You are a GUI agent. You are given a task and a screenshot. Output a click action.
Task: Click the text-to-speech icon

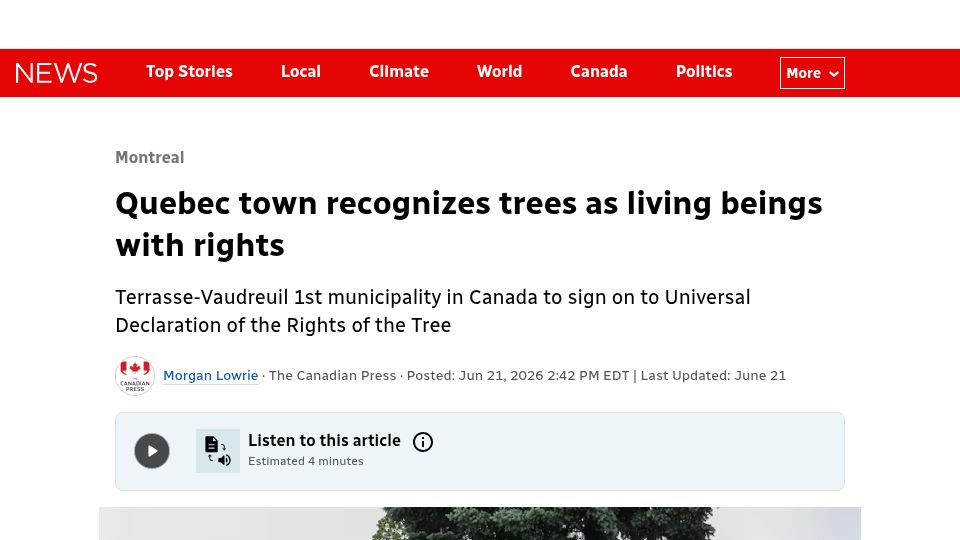tap(218, 451)
